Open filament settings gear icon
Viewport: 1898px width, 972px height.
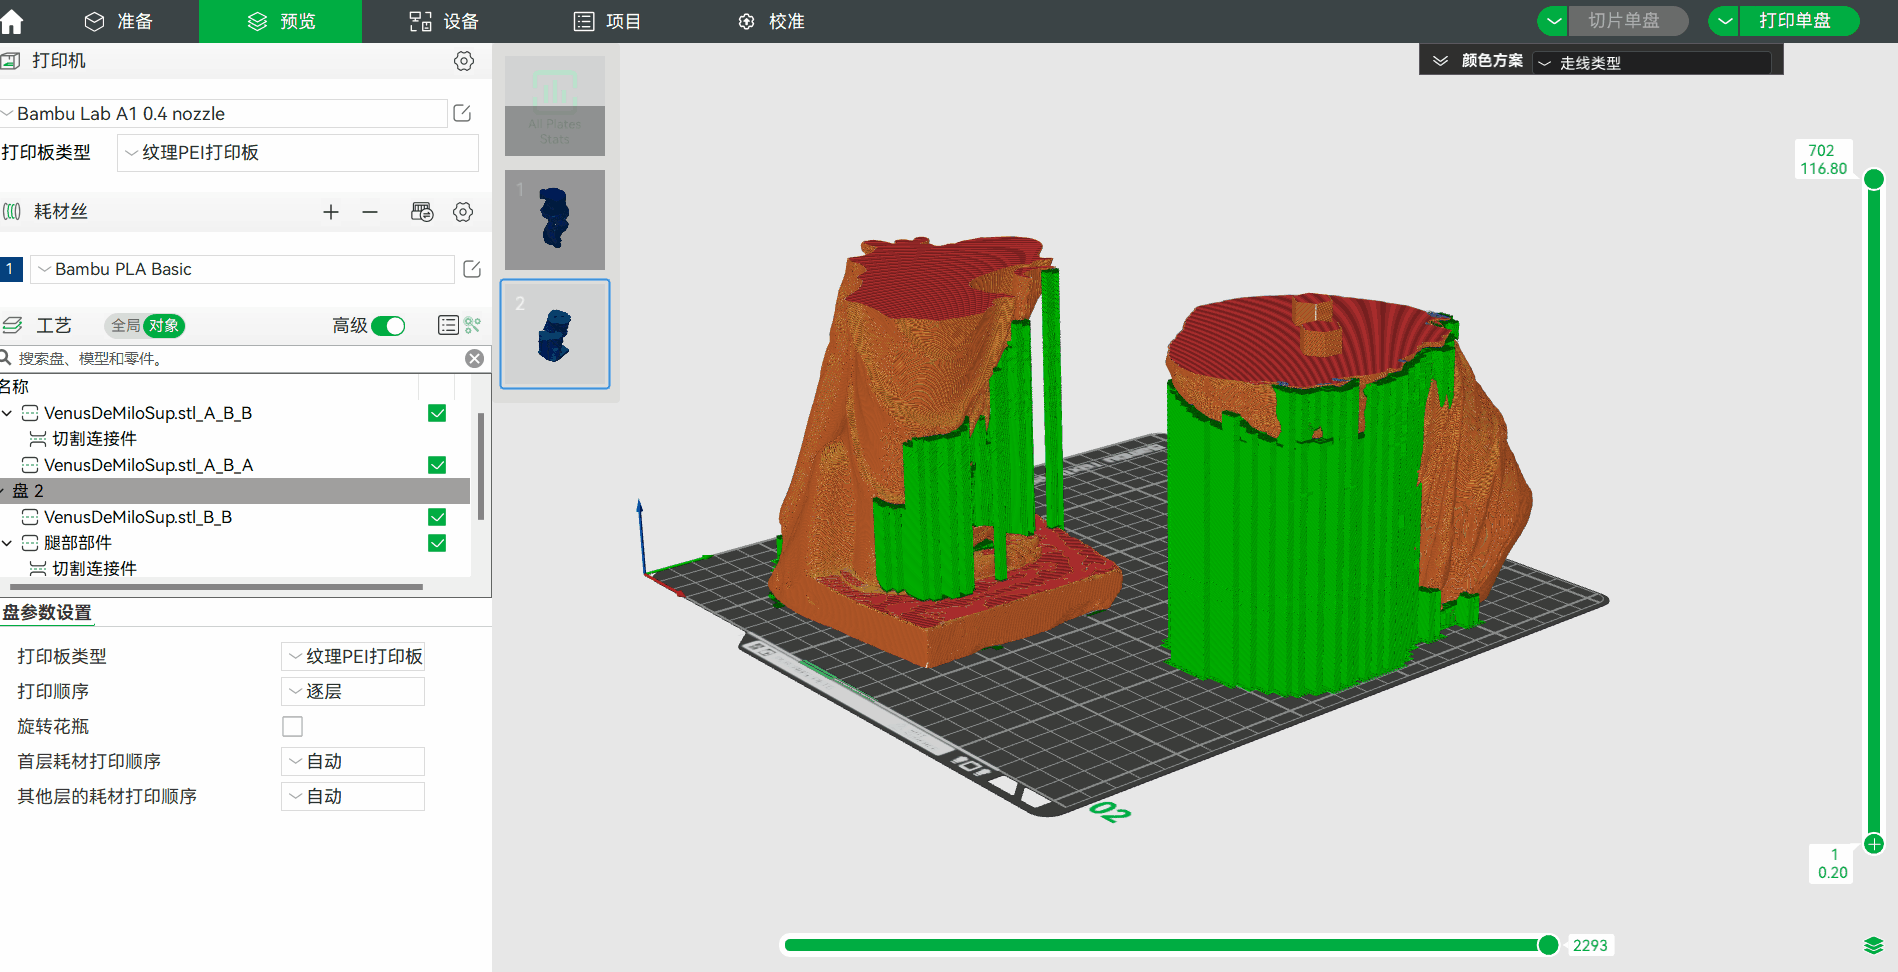(x=463, y=212)
